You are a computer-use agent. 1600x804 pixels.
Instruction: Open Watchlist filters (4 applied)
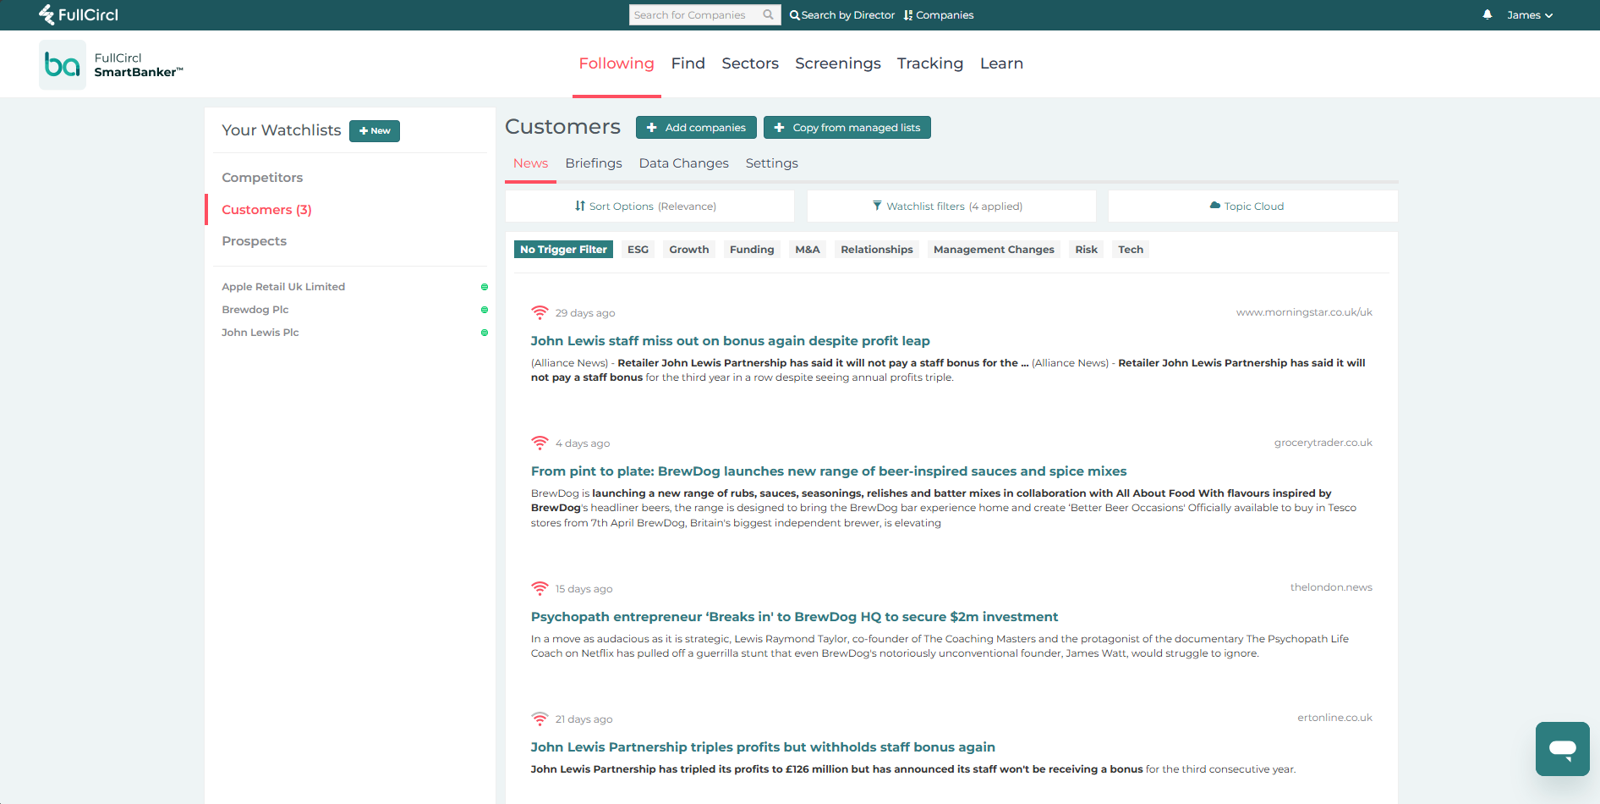(952, 206)
